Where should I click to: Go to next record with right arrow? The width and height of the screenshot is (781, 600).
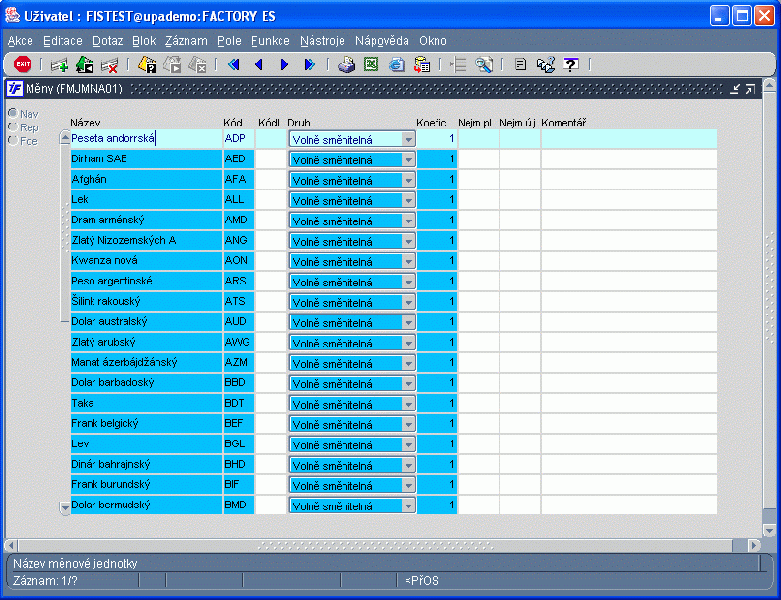click(284, 65)
